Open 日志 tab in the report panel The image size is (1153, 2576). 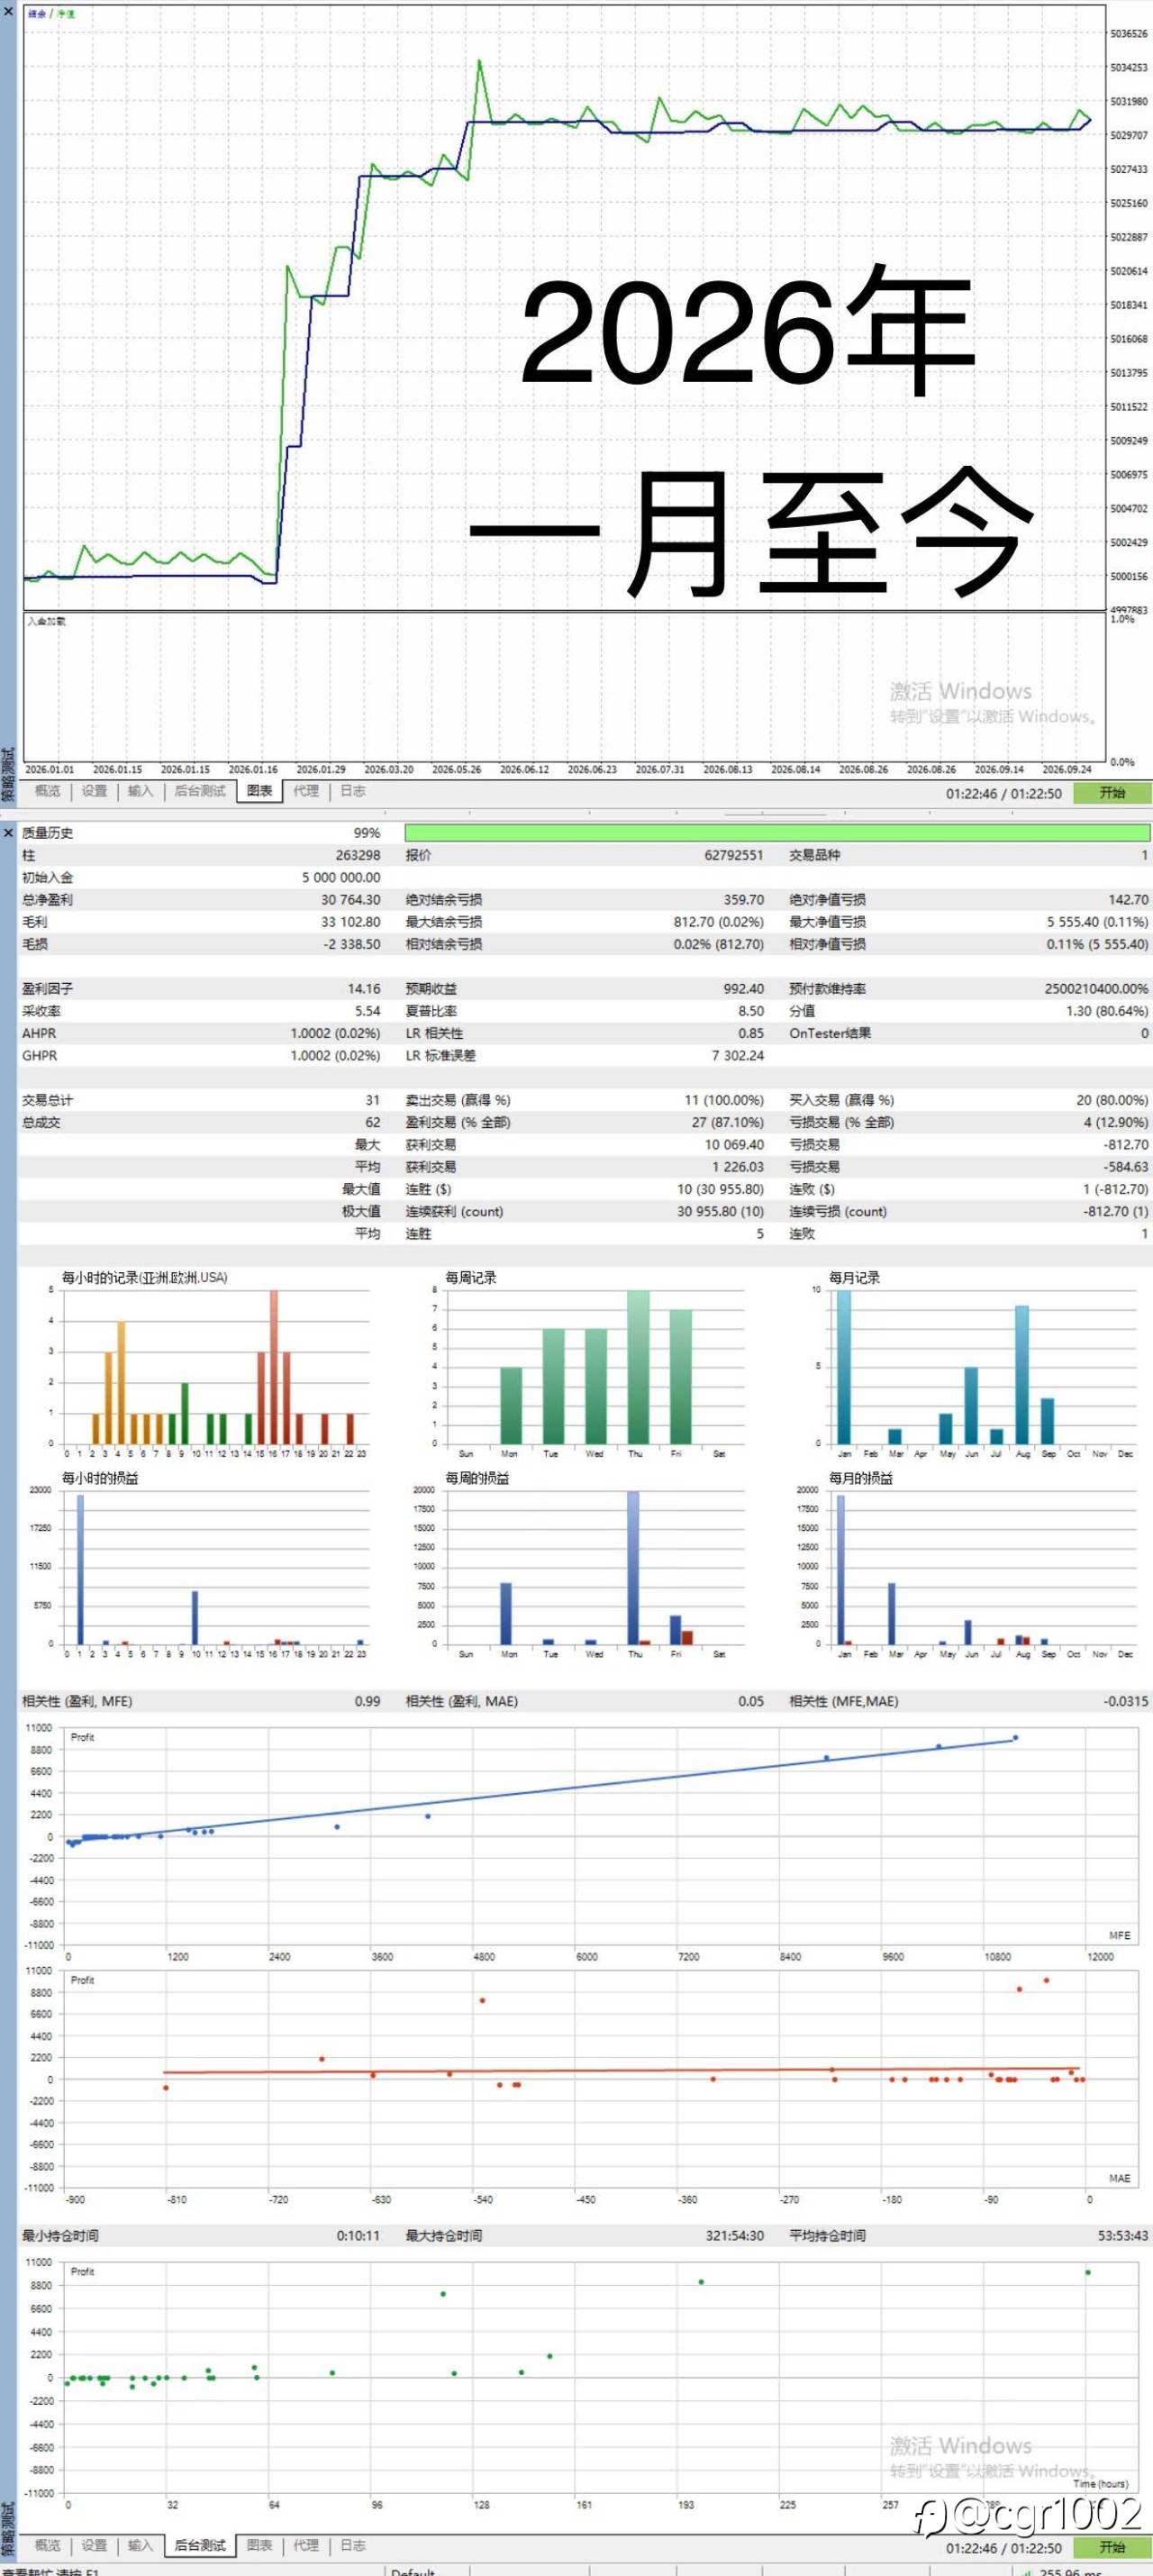click(353, 2546)
